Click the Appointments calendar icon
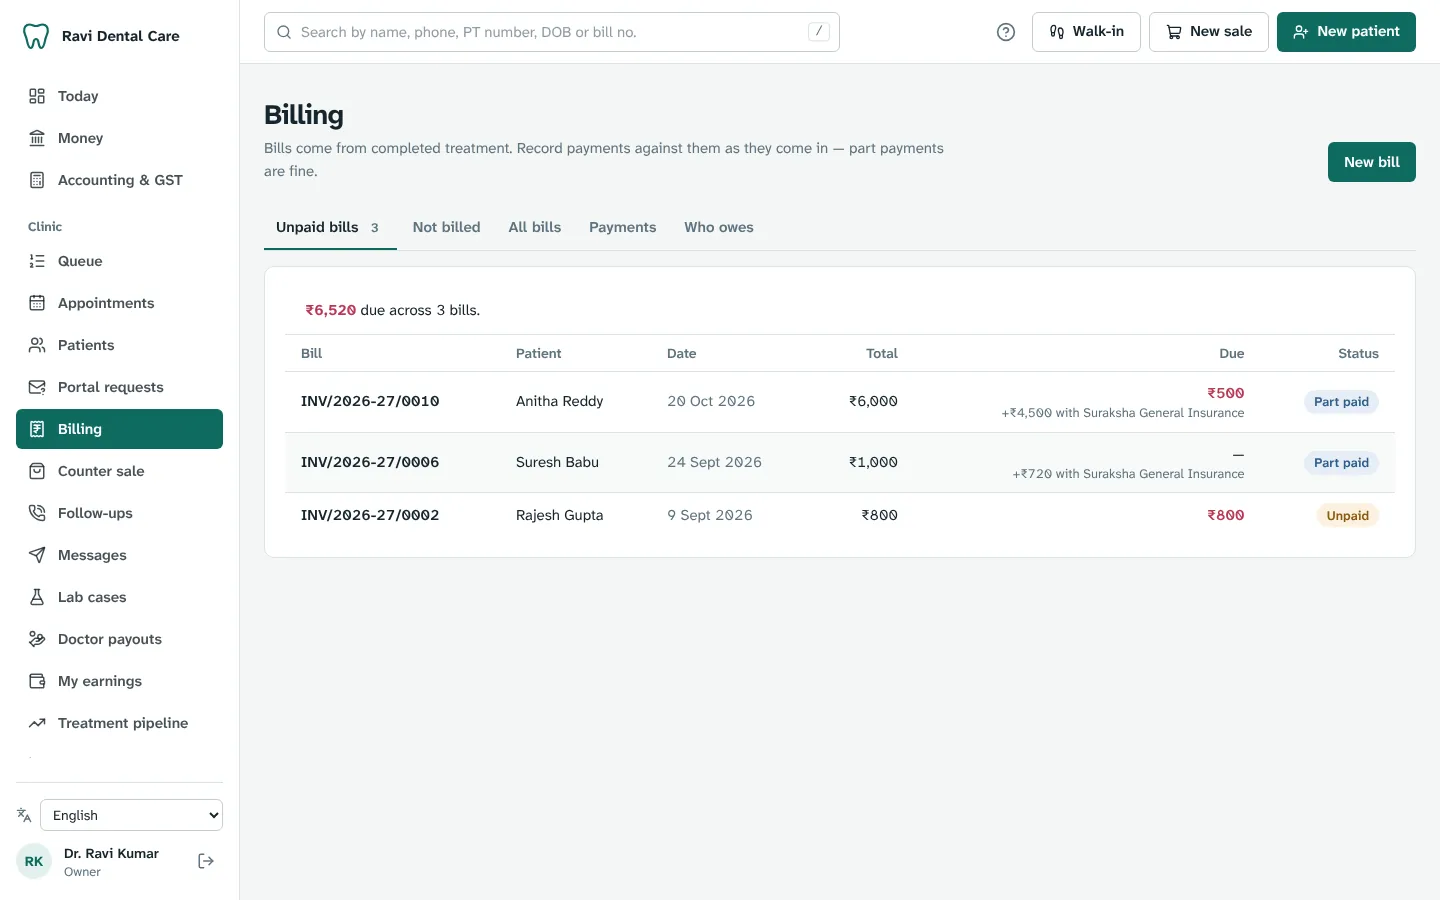The height and width of the screenshot is (900, 1440). 37,303
